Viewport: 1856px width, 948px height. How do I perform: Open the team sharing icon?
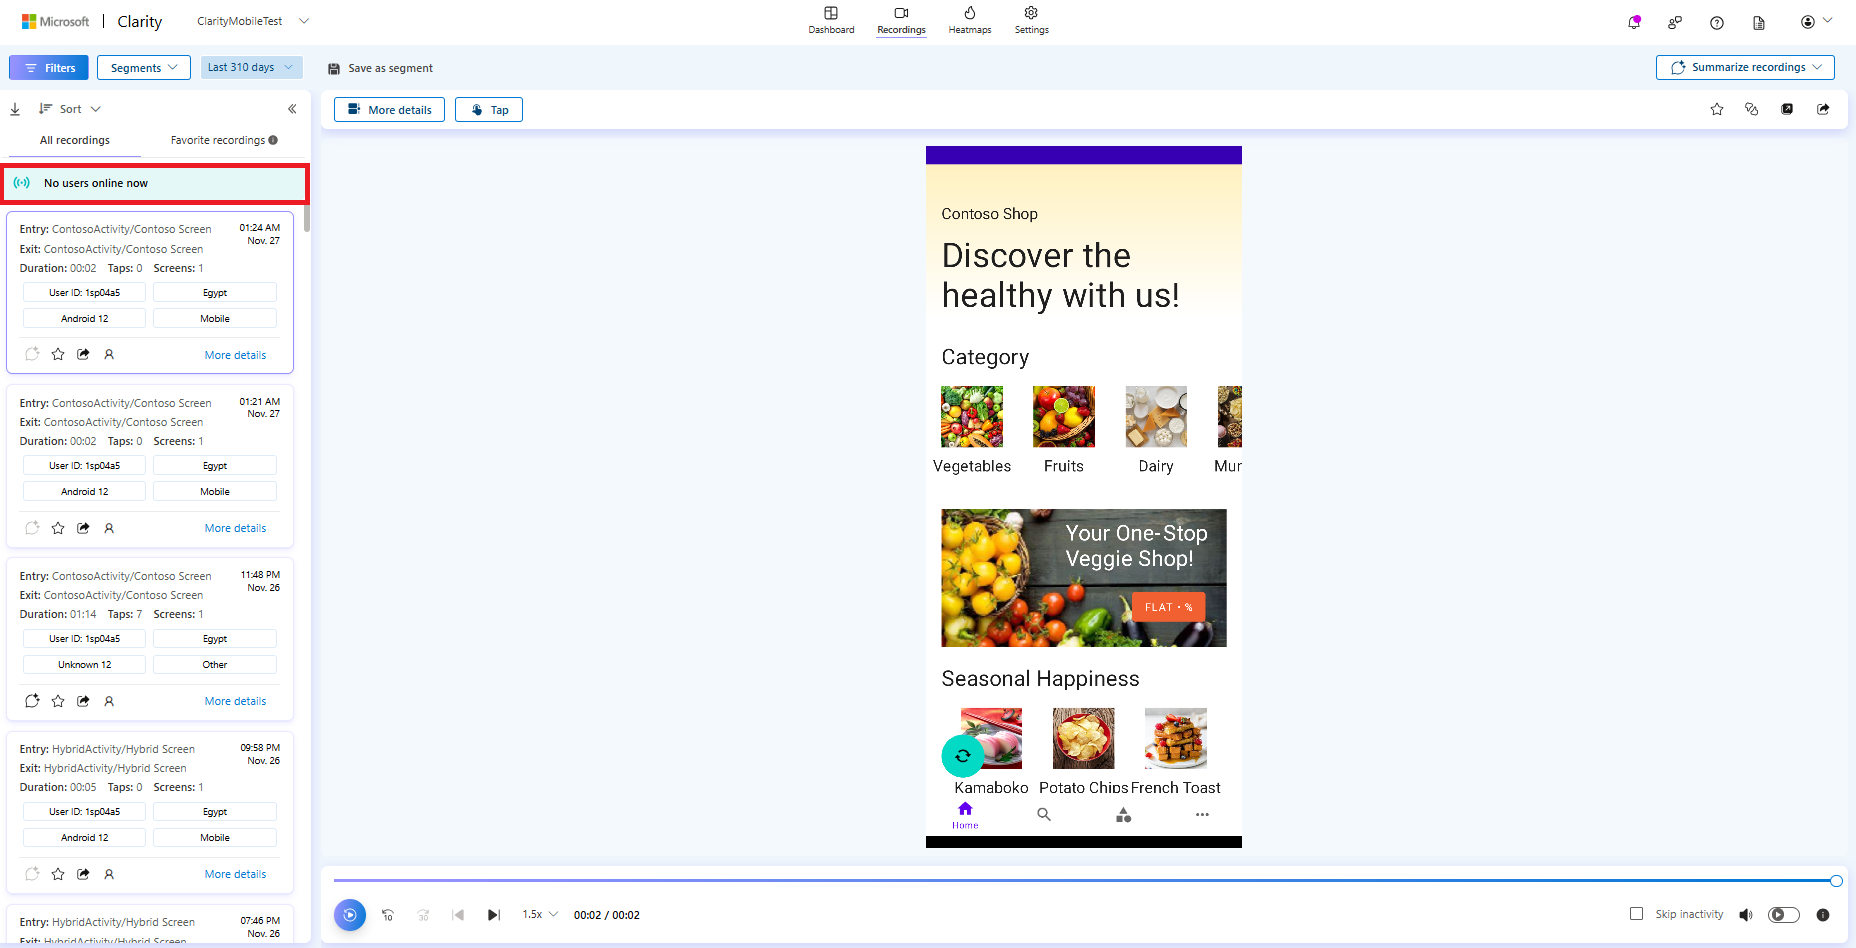pyautogui.click(x=1675, y=22)
